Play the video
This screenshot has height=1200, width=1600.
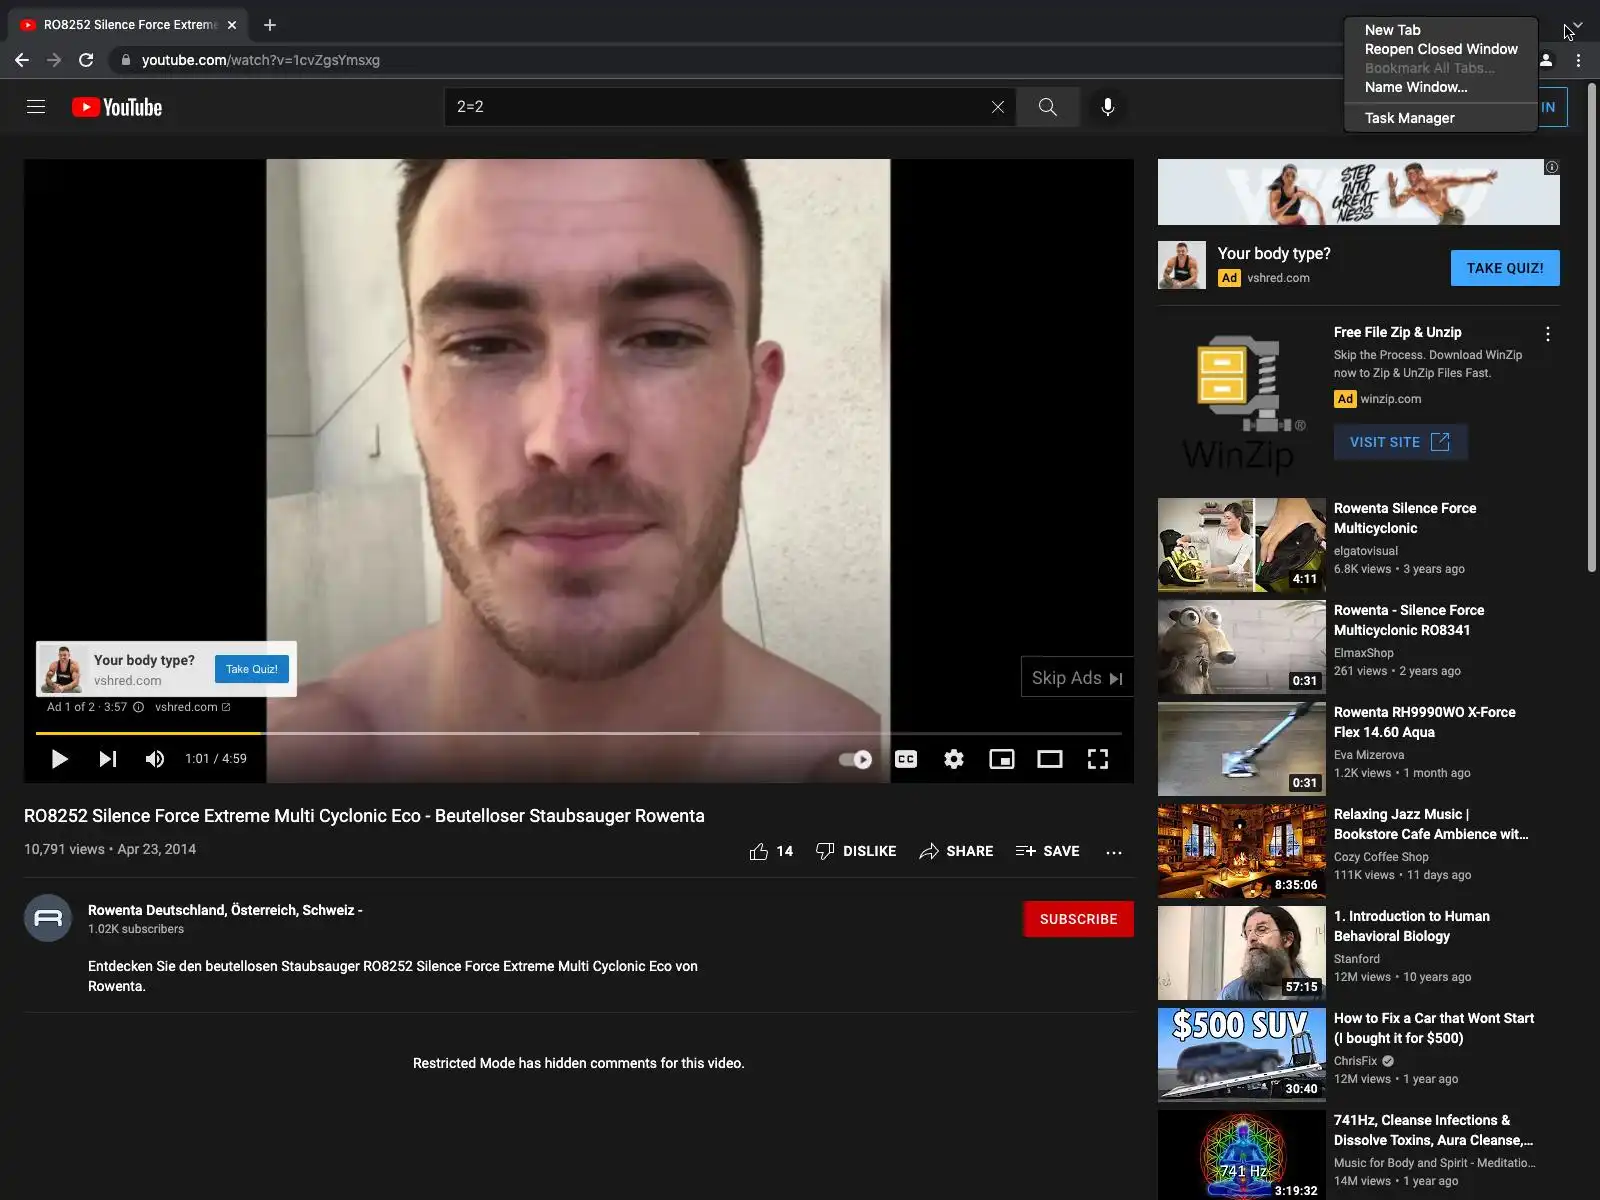[x=59, y=759]
